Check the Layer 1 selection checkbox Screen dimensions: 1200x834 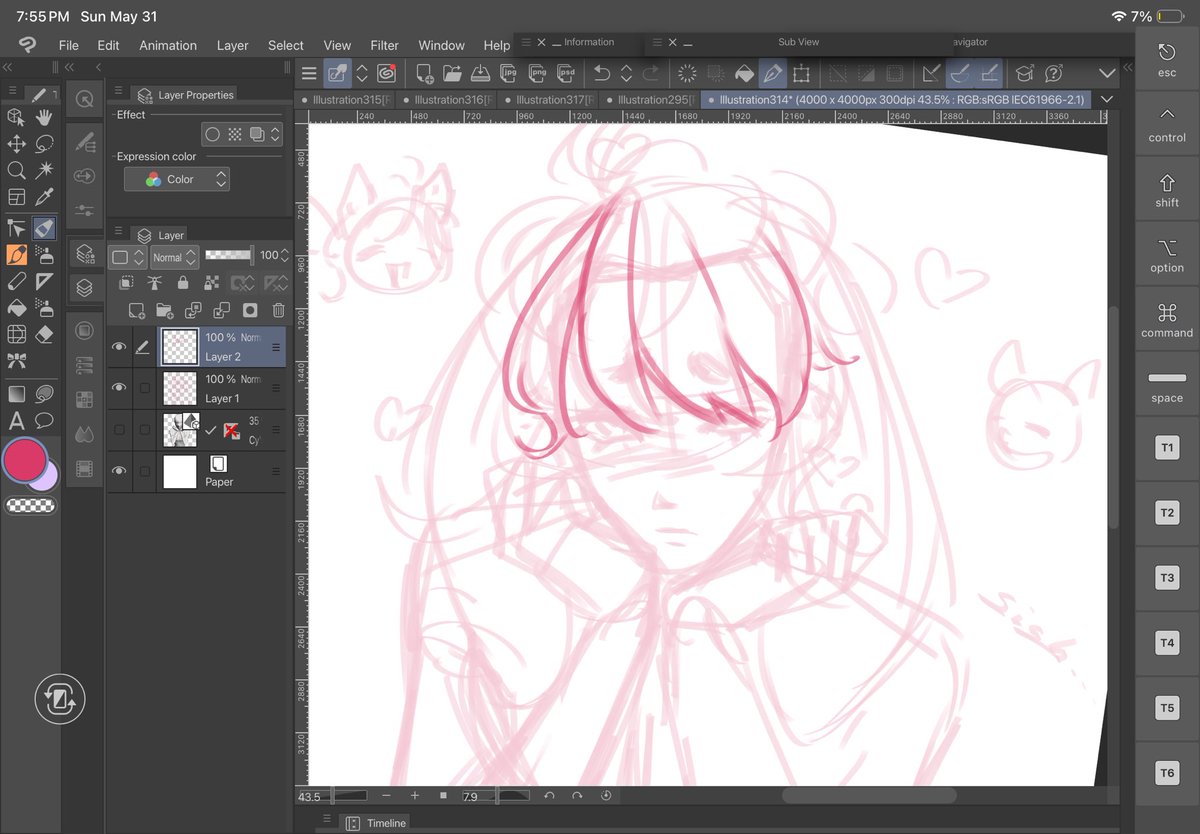point(145,388)
